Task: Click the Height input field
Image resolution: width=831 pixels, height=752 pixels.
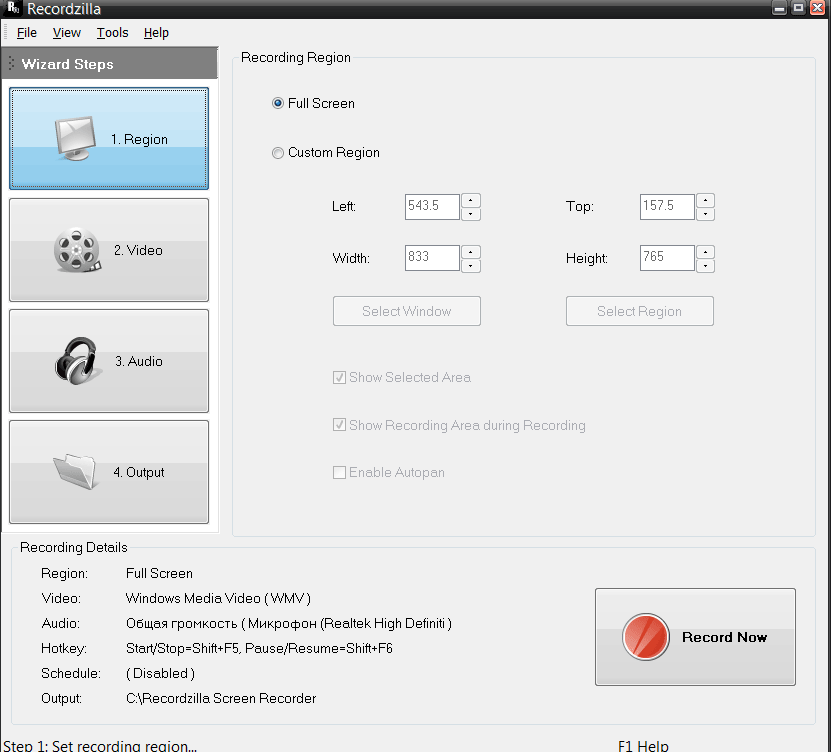Action: tap(667, 258)
